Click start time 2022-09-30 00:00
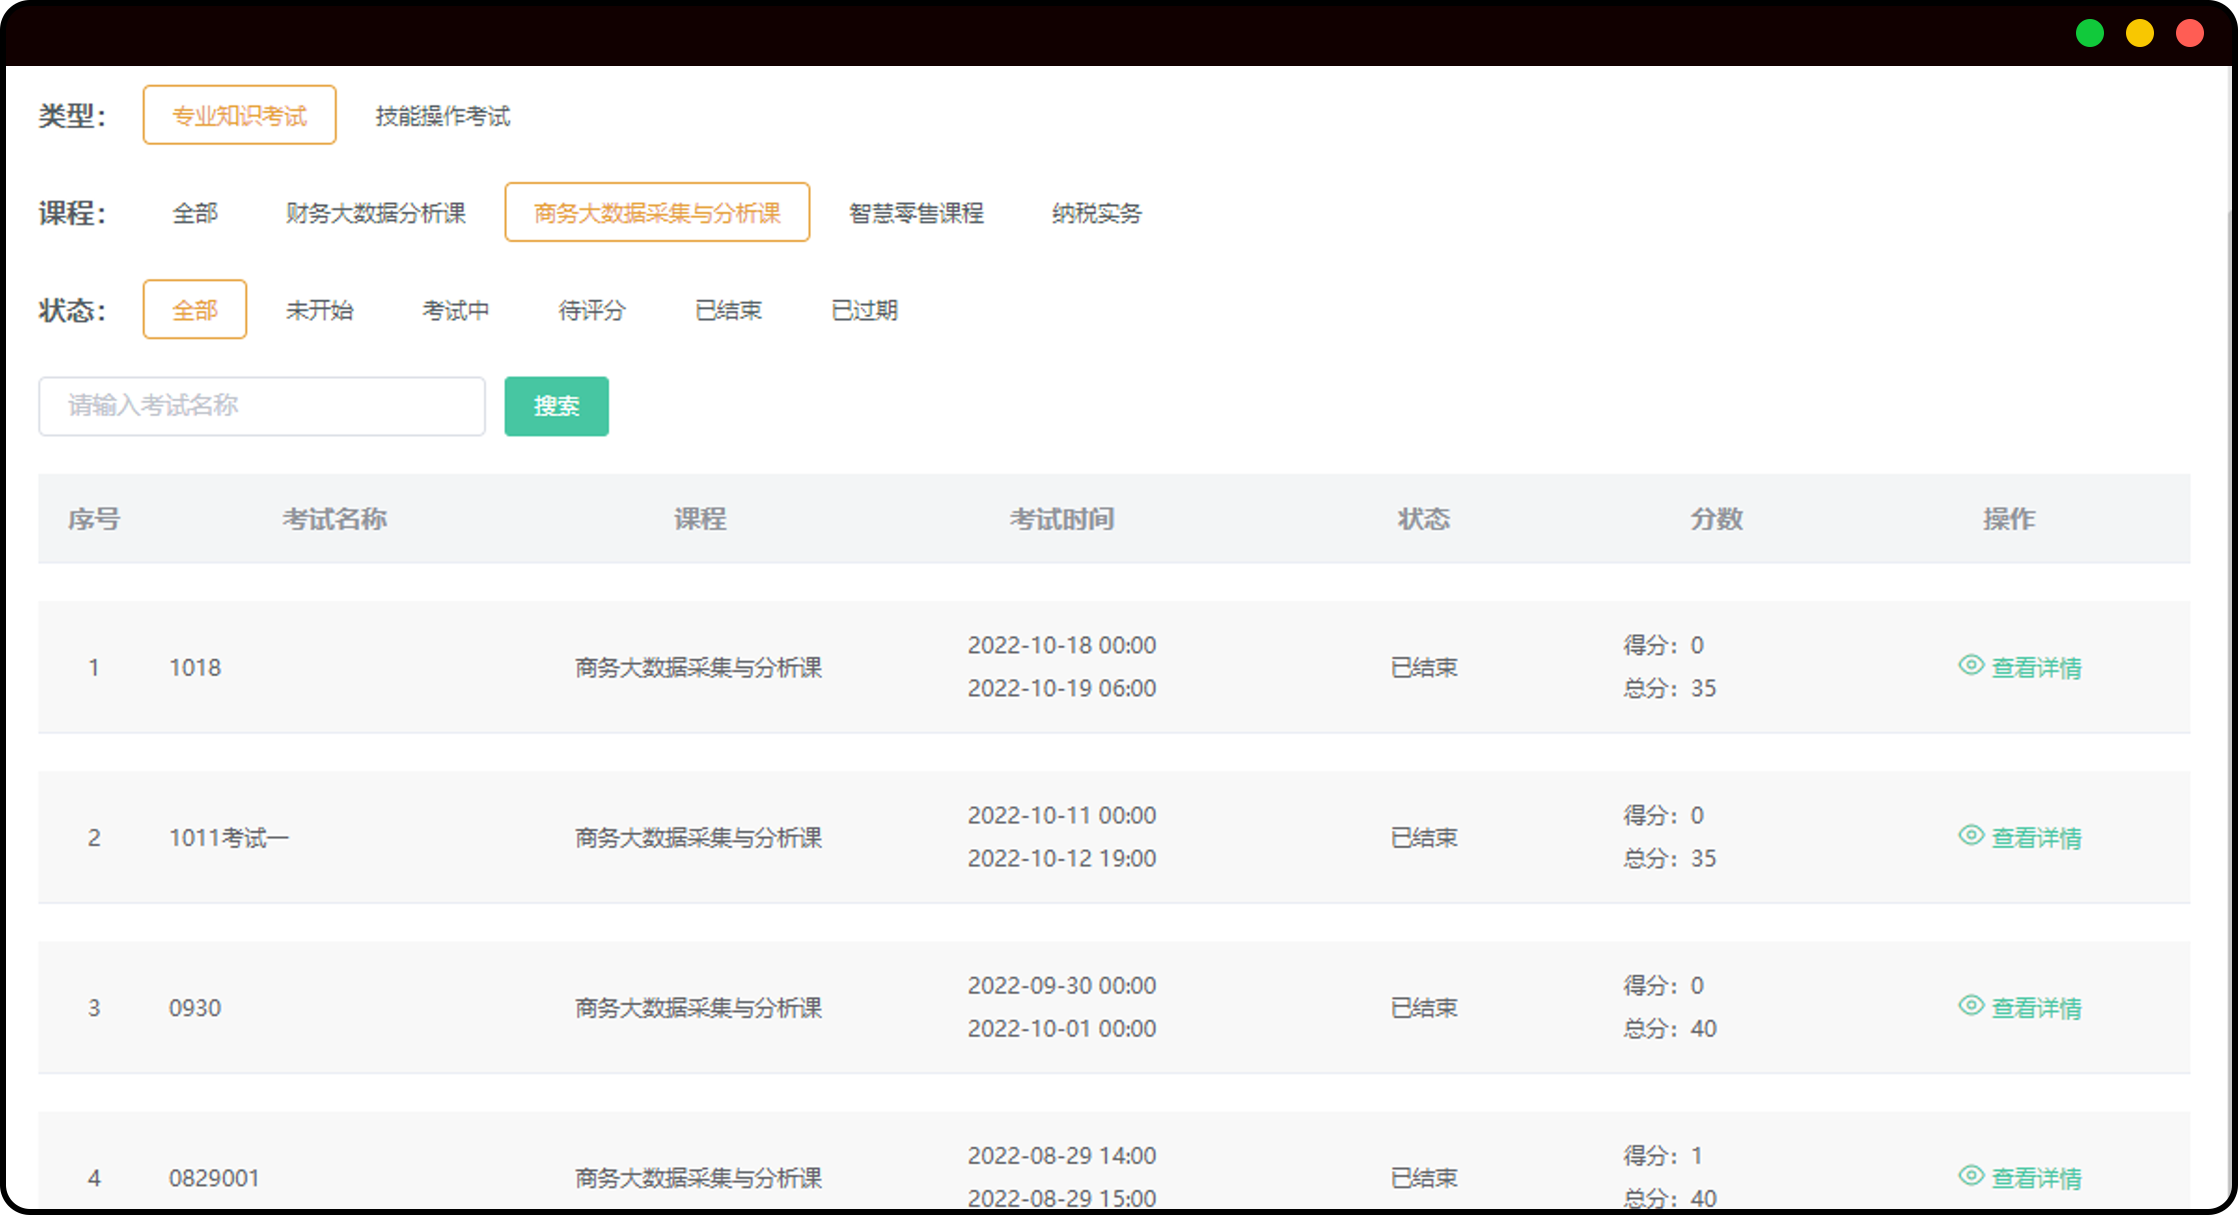The image size is (2238, 1215). click(1062, 985)
